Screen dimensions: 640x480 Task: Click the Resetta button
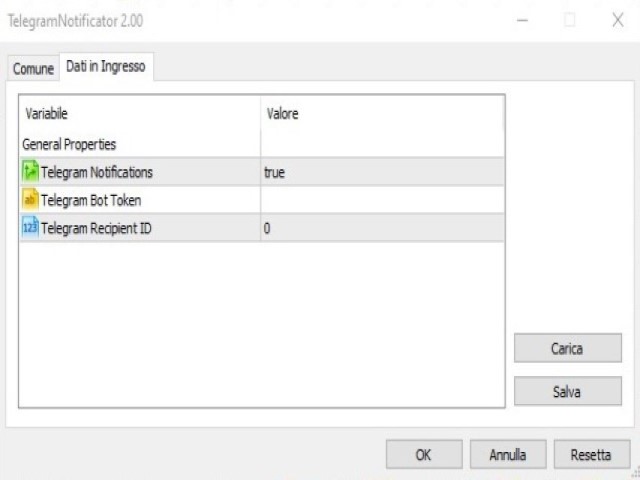[591, 454]
